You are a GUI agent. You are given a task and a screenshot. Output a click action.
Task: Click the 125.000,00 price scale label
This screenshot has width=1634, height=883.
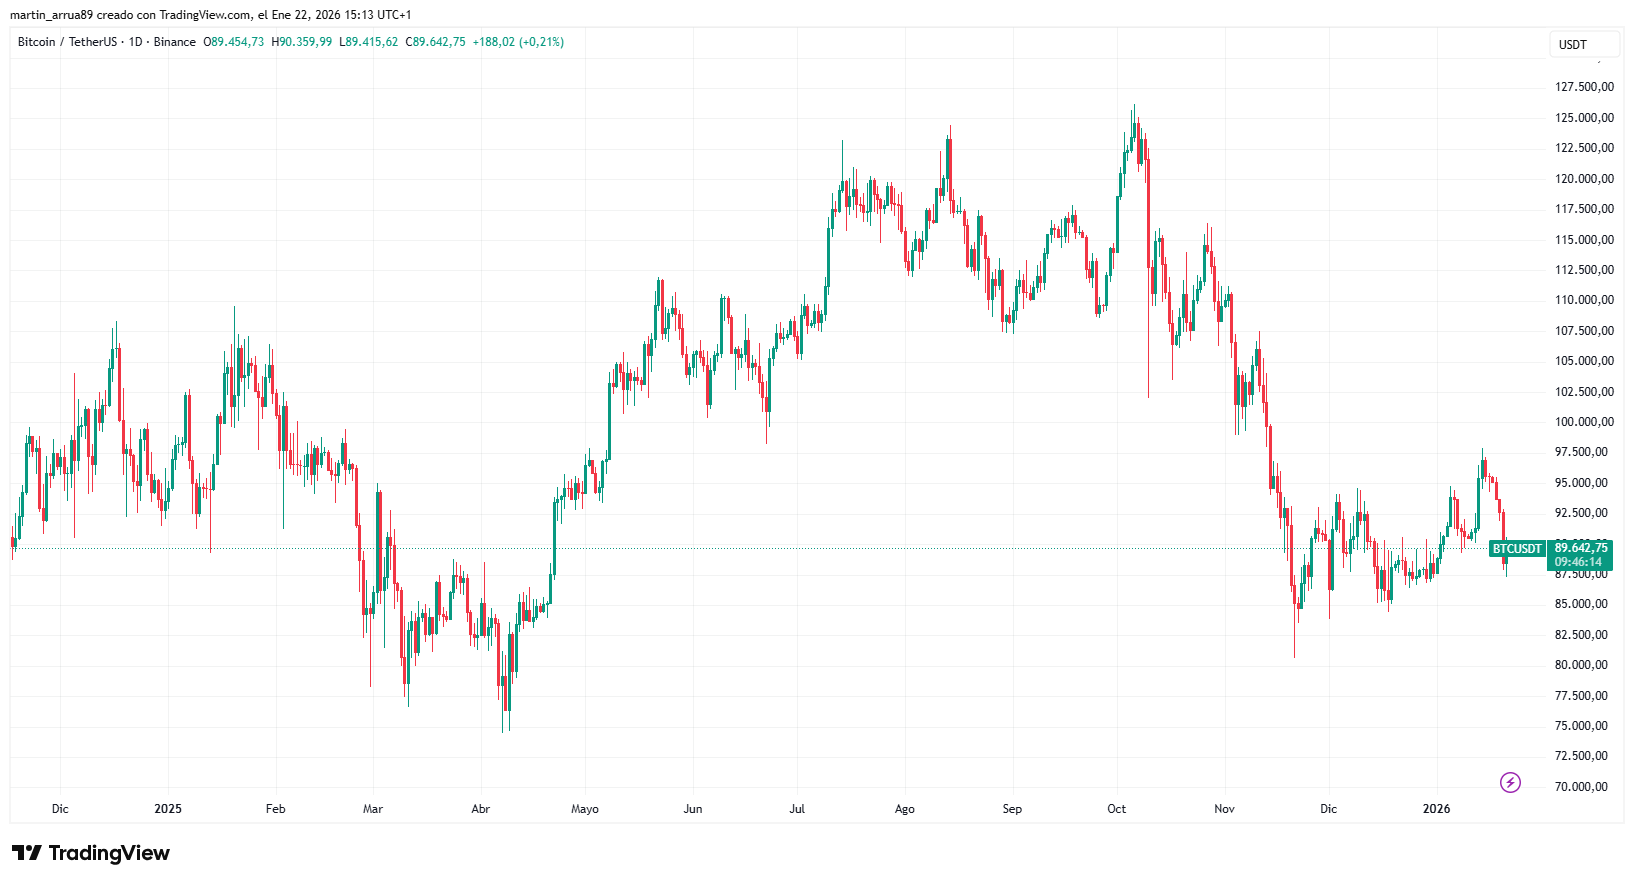pyautogui.click(x=1584, y=118)
